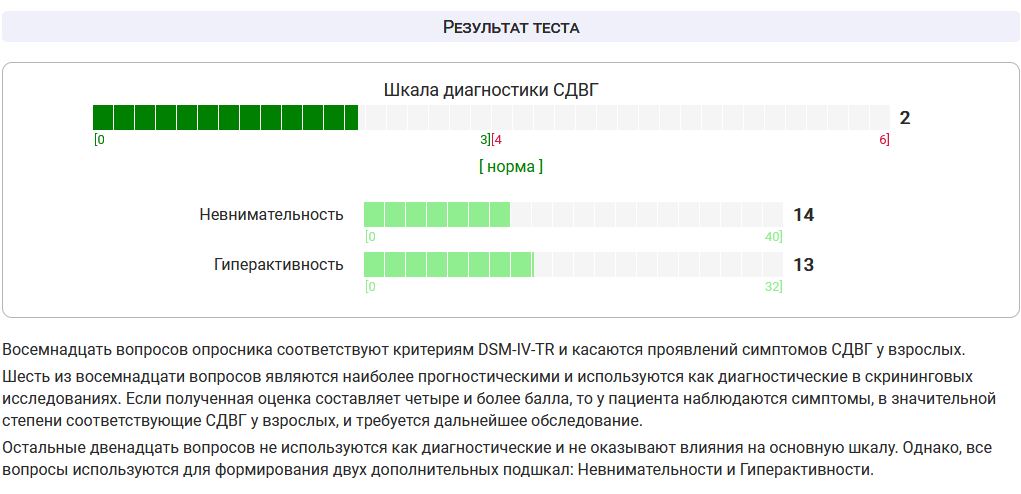Click the empty part of the Невнимательность bar
This screenshot has width=1021, height=494.
645,215
